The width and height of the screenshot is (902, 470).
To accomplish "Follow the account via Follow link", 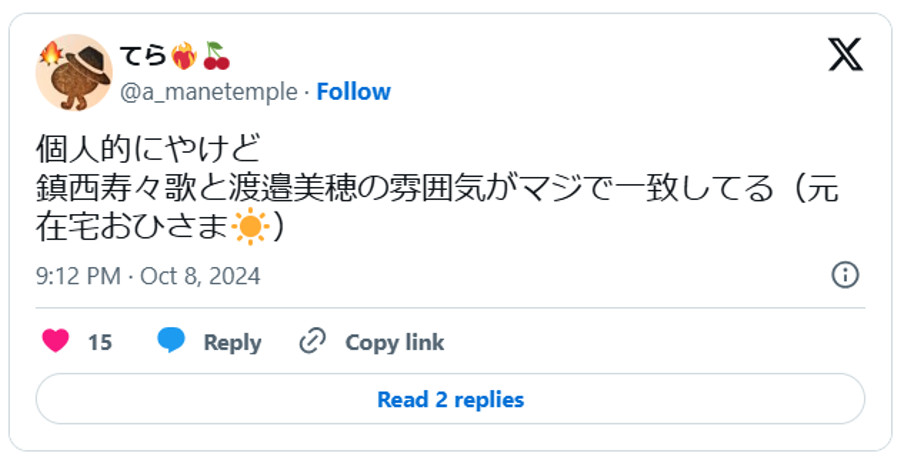I will click(353, 92).
